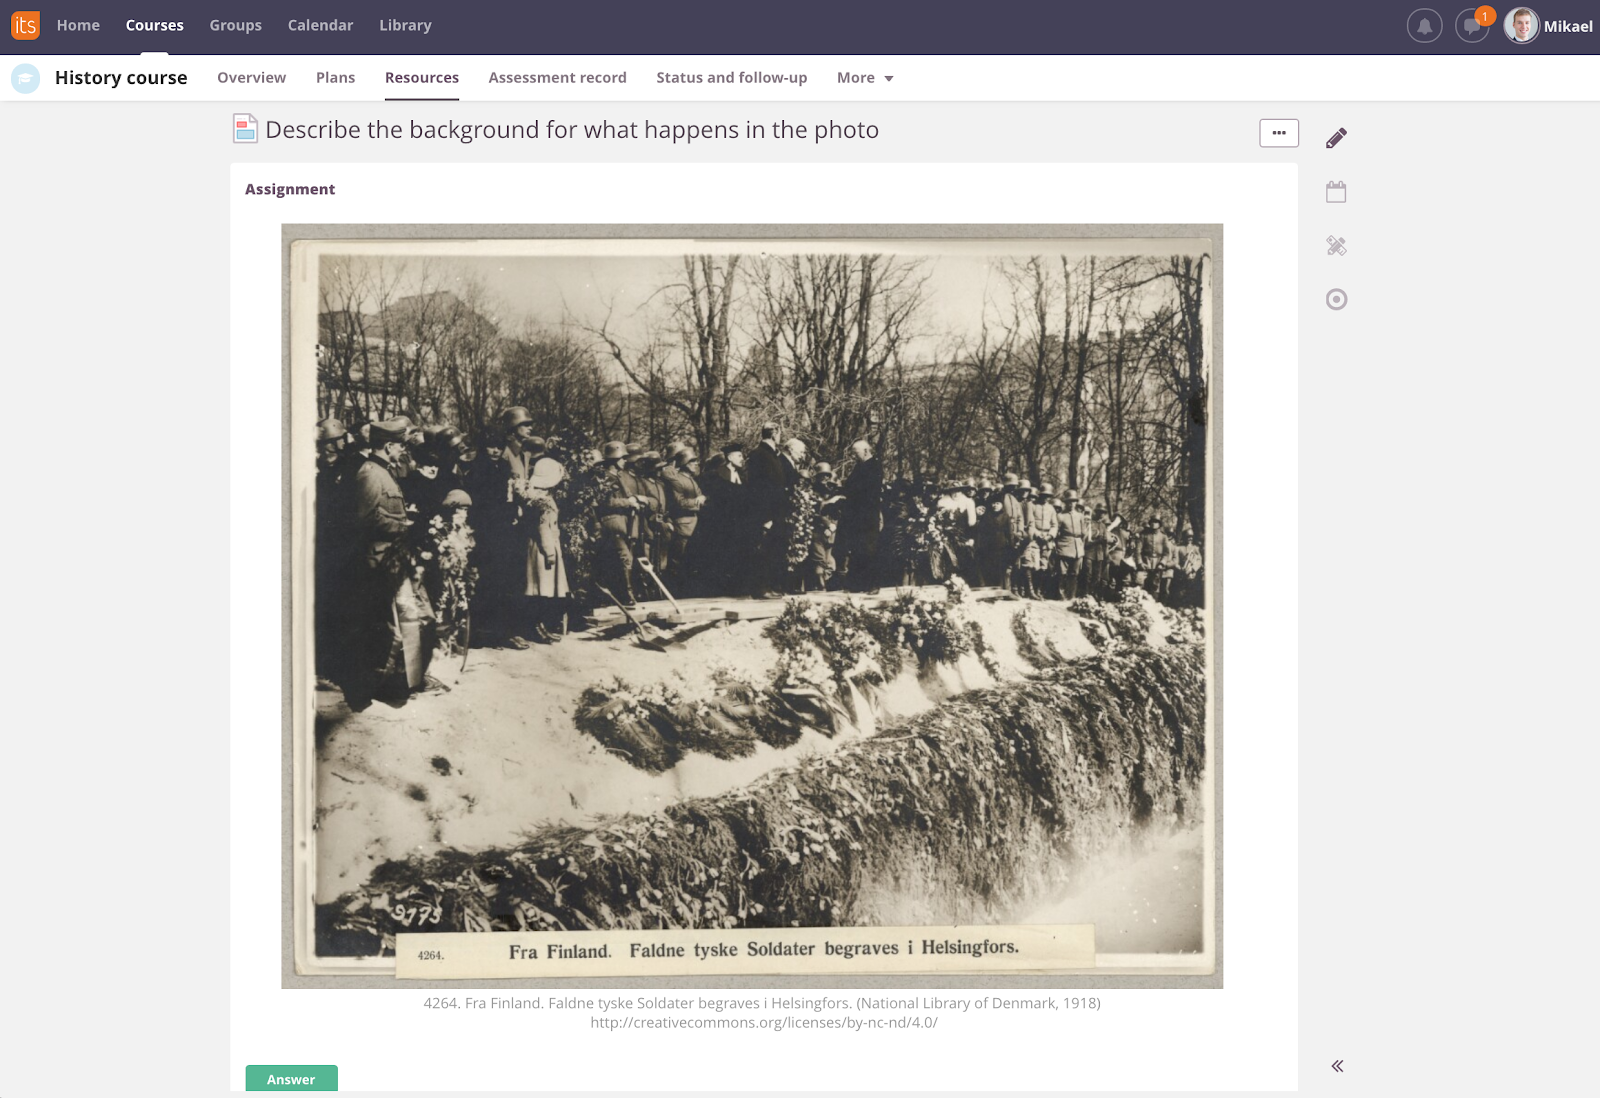Switch to the Plans tab
The width and height of the screenshot is (1600, 1098).
tap(335, 78)
